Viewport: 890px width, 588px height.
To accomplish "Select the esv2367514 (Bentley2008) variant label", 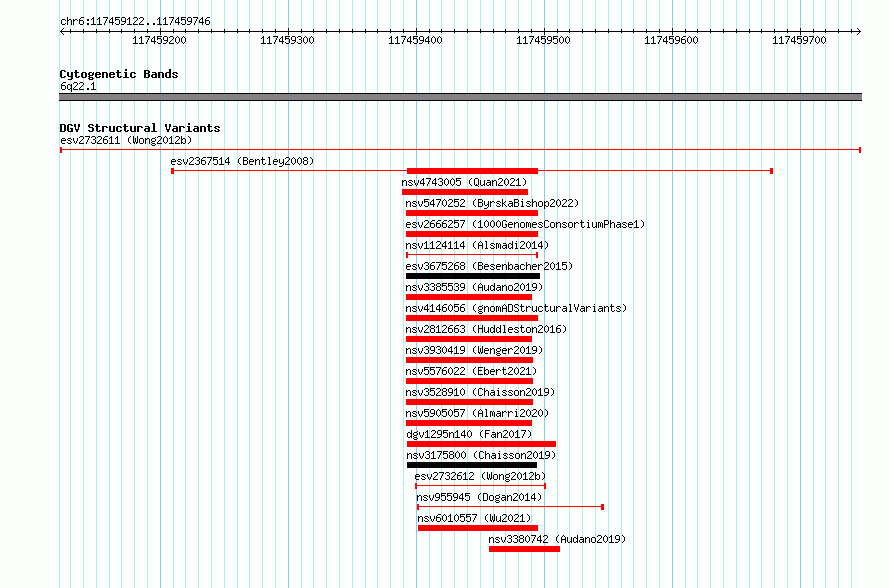I will [x=242, y=161].
